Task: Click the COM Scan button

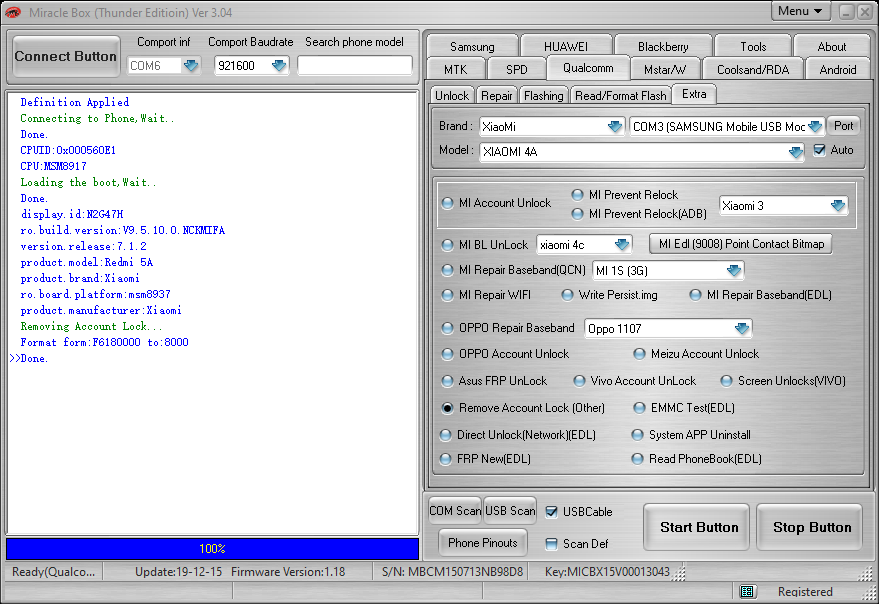Action: pyautogui.click(x=455, y=511)
